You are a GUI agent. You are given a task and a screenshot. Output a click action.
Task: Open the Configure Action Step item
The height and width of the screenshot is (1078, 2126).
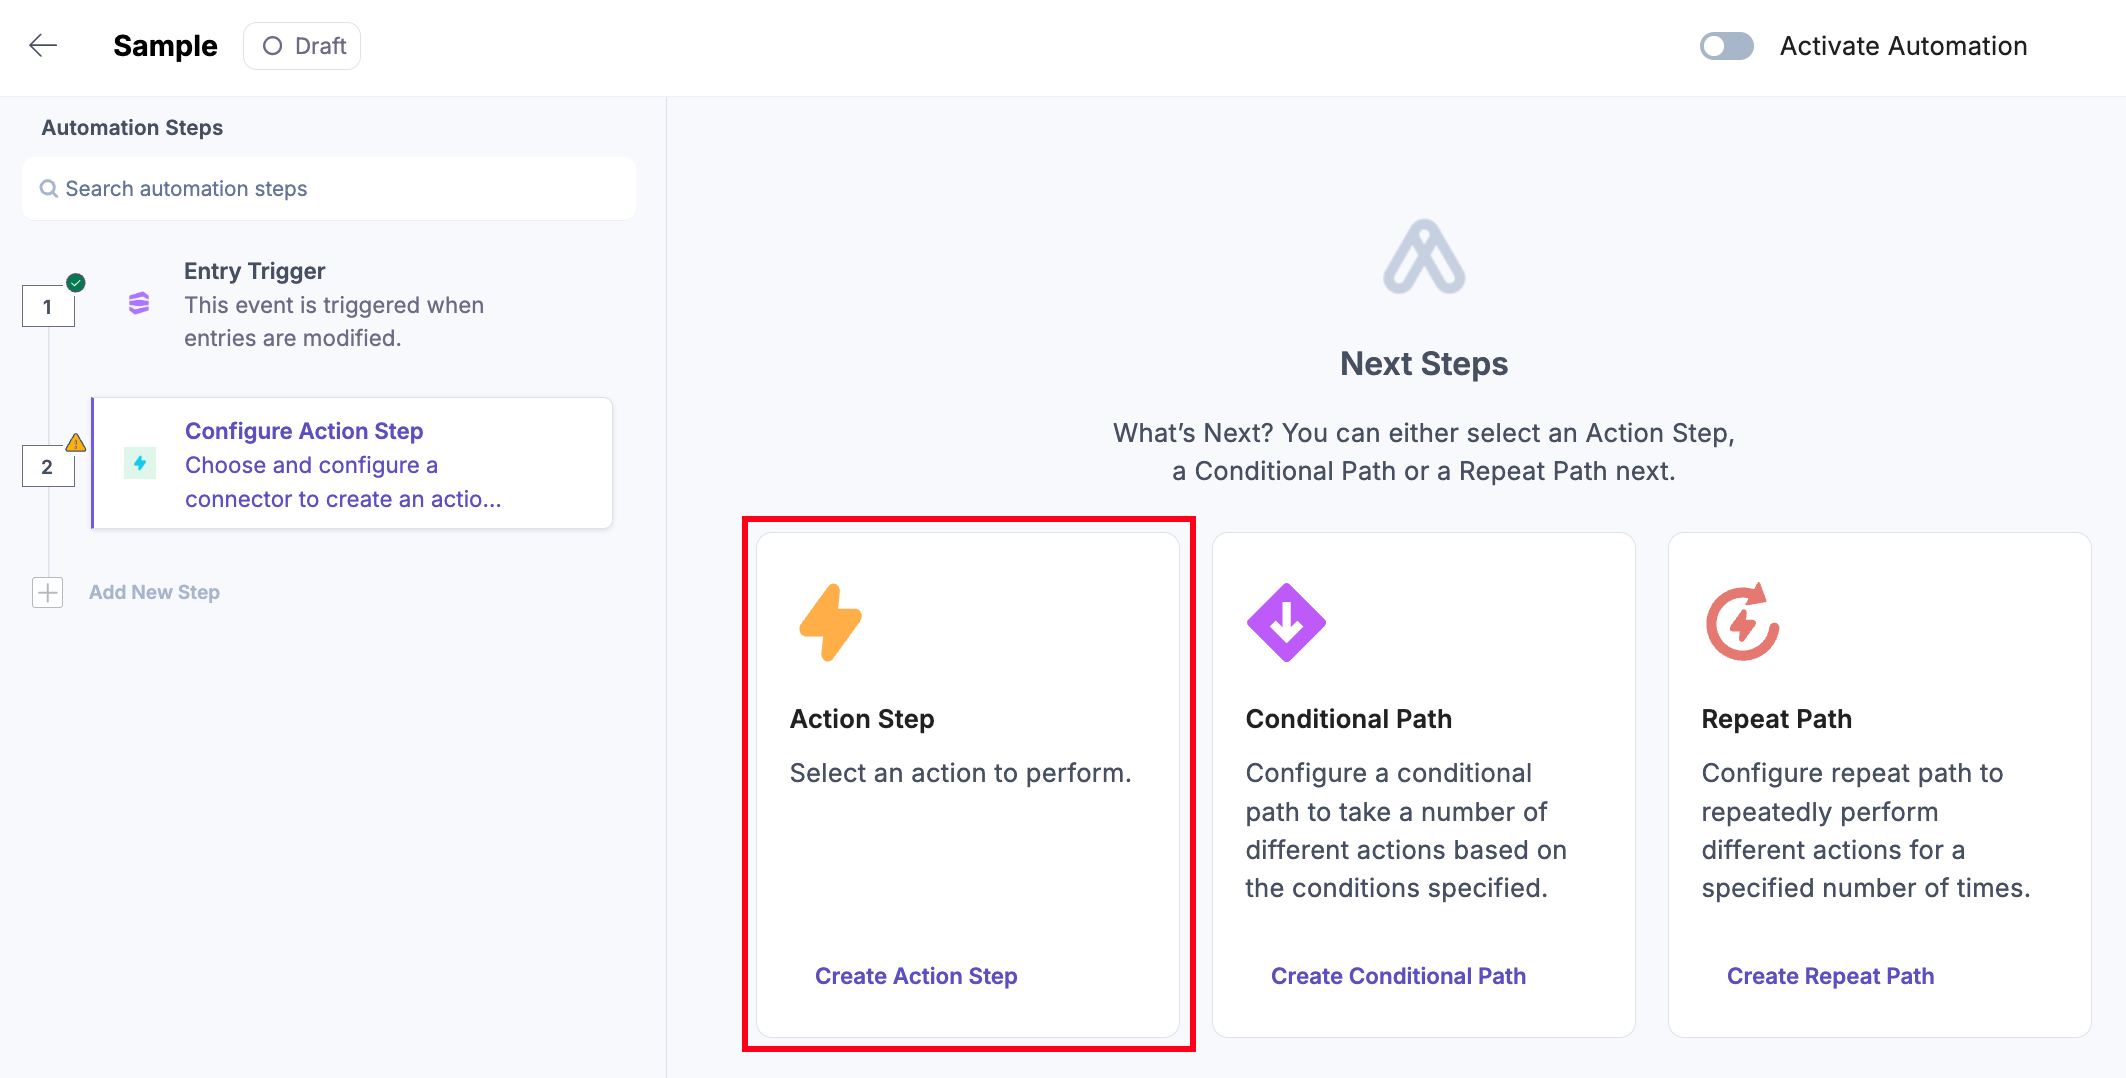(x=352, y=464)
